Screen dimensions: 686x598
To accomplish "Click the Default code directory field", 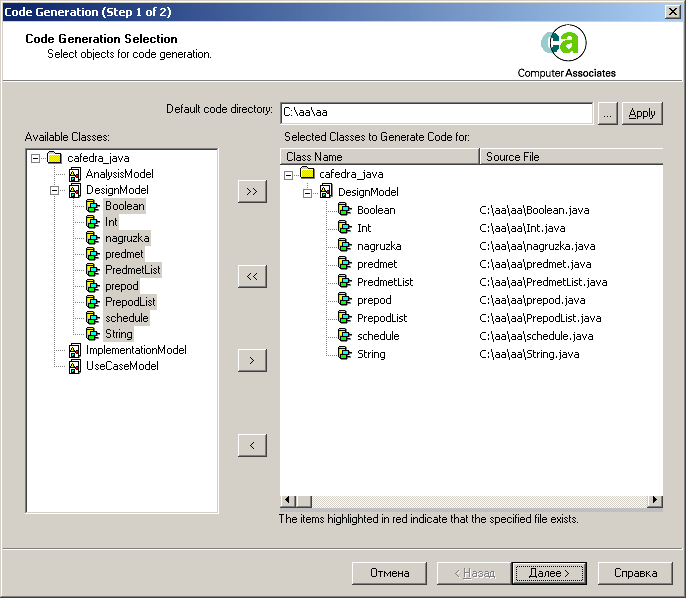I will [x=437, y=113].
